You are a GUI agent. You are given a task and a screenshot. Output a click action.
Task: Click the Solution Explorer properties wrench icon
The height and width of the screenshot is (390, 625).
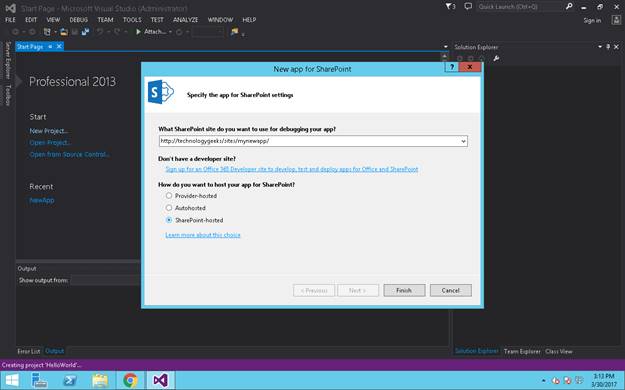pyautogui.click(x=496, y=59)
